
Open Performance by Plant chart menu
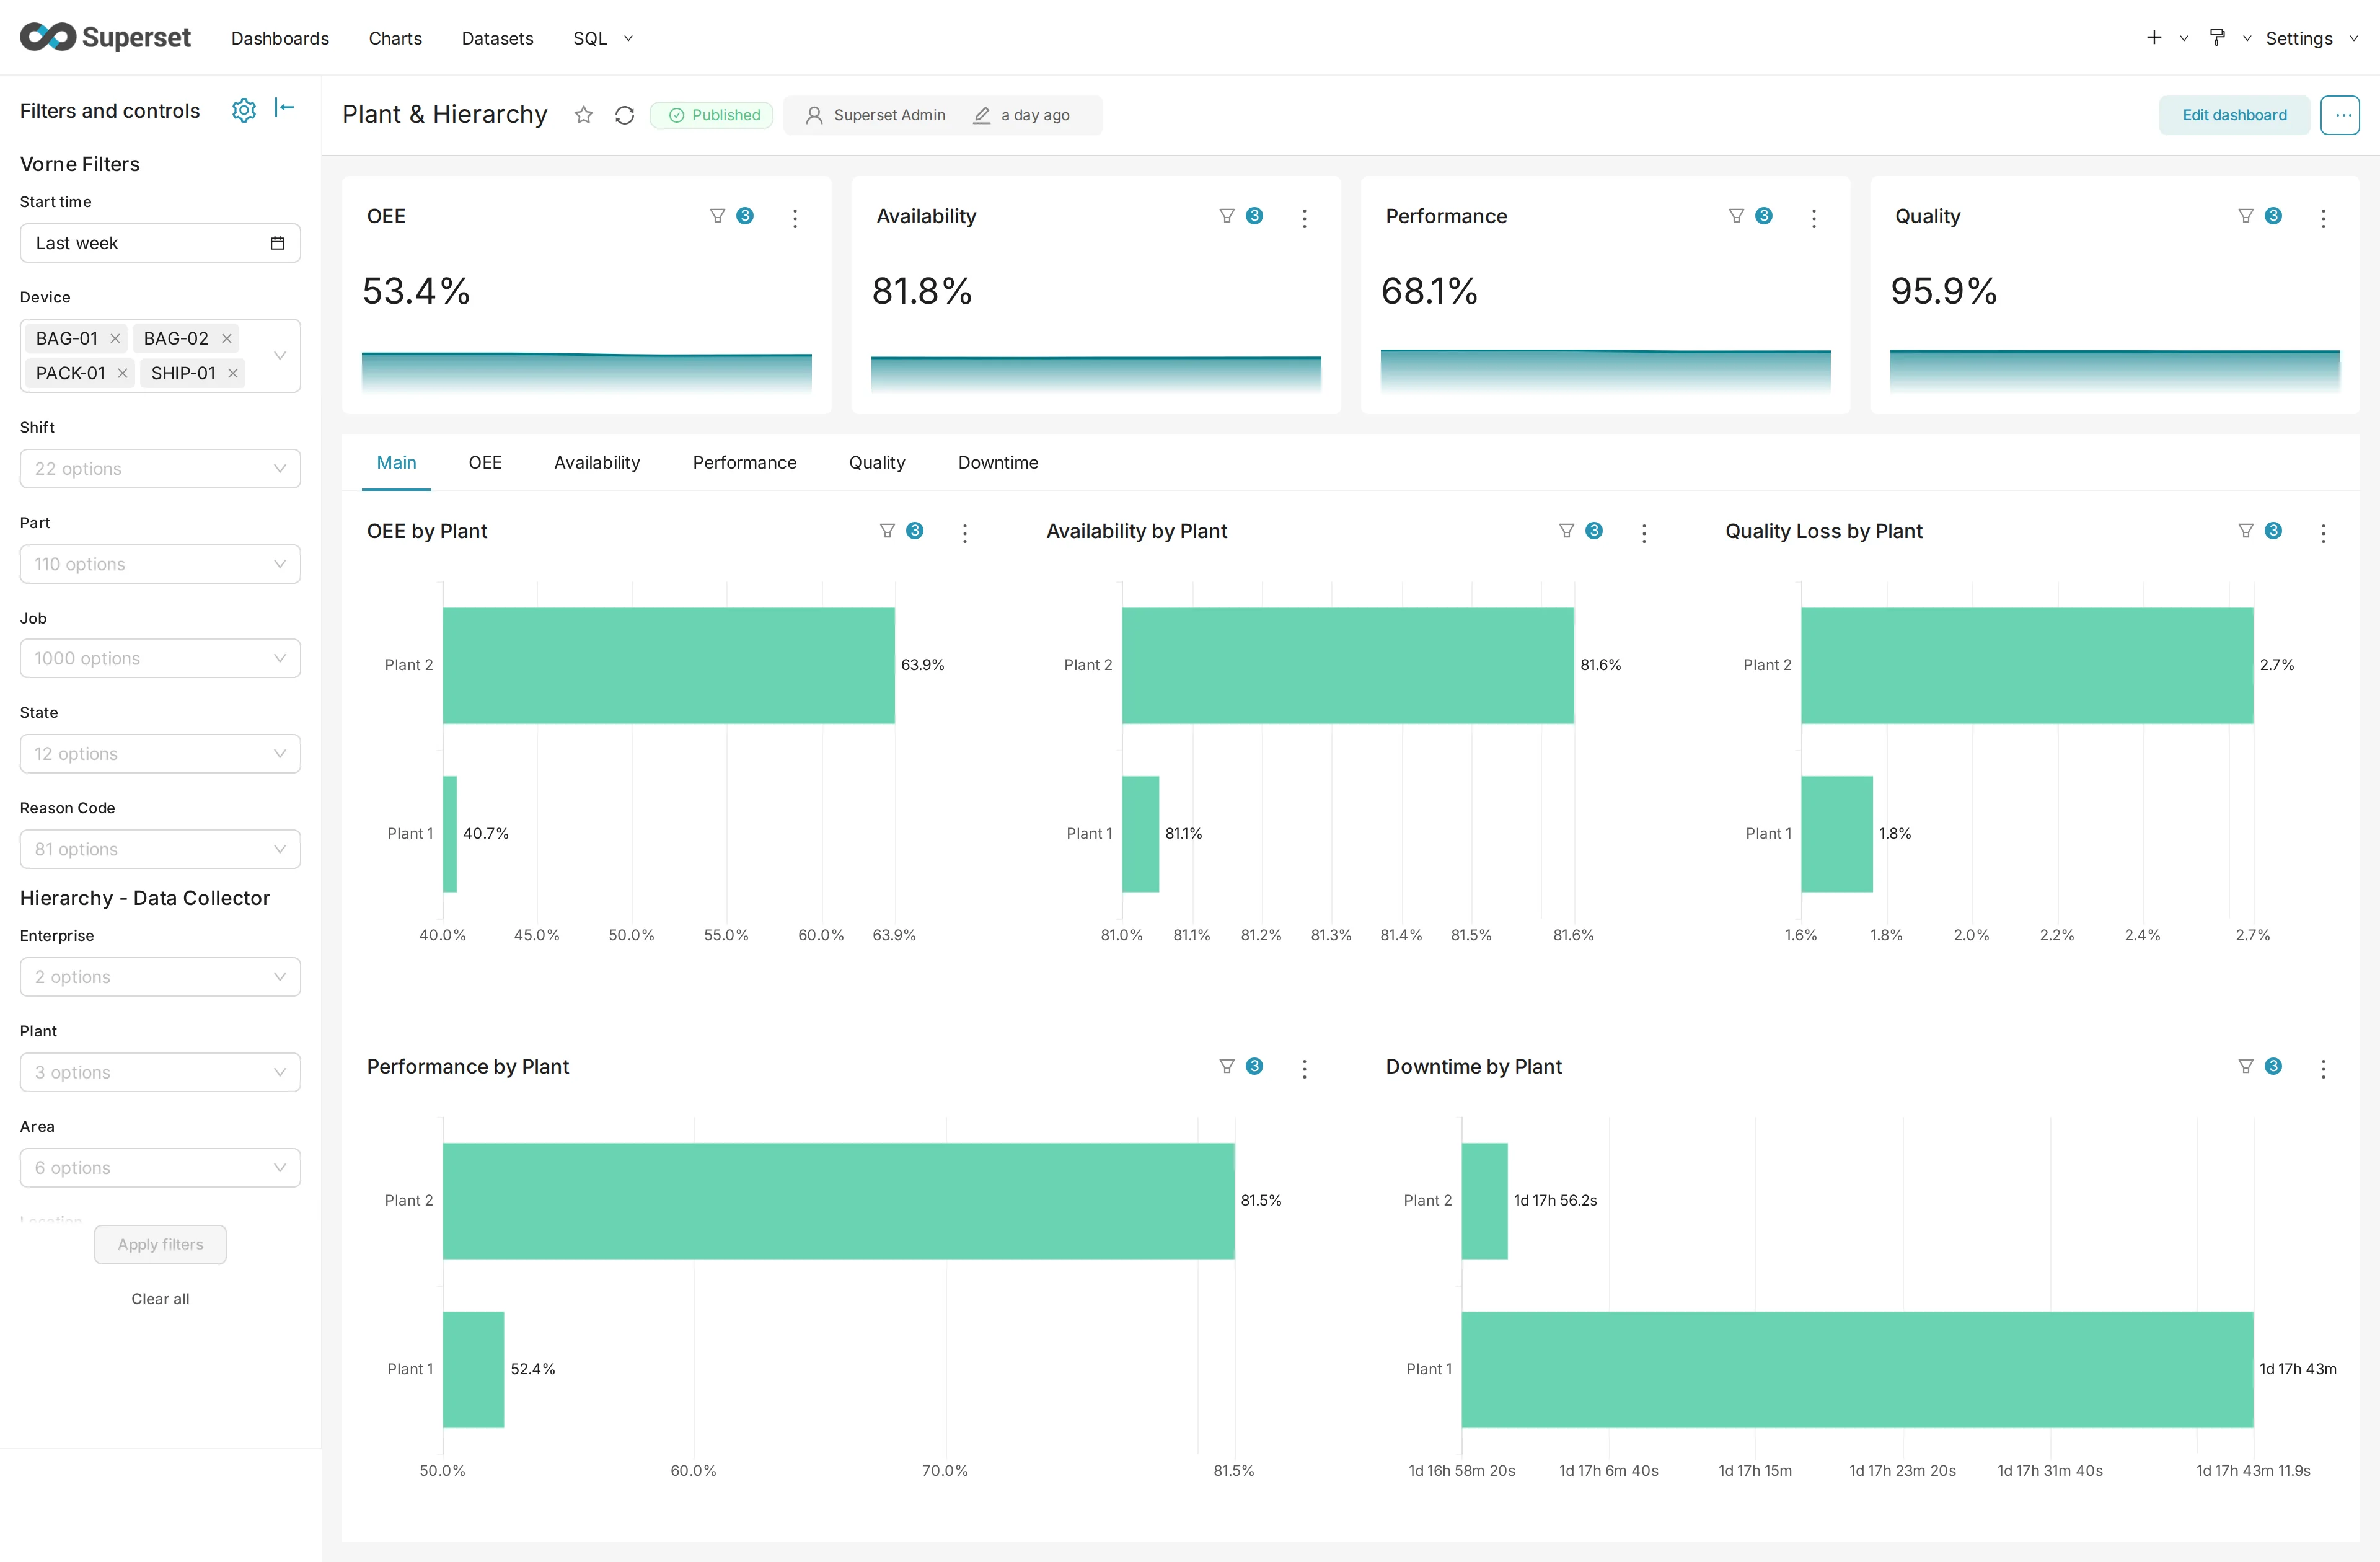coord(1304,1068)
